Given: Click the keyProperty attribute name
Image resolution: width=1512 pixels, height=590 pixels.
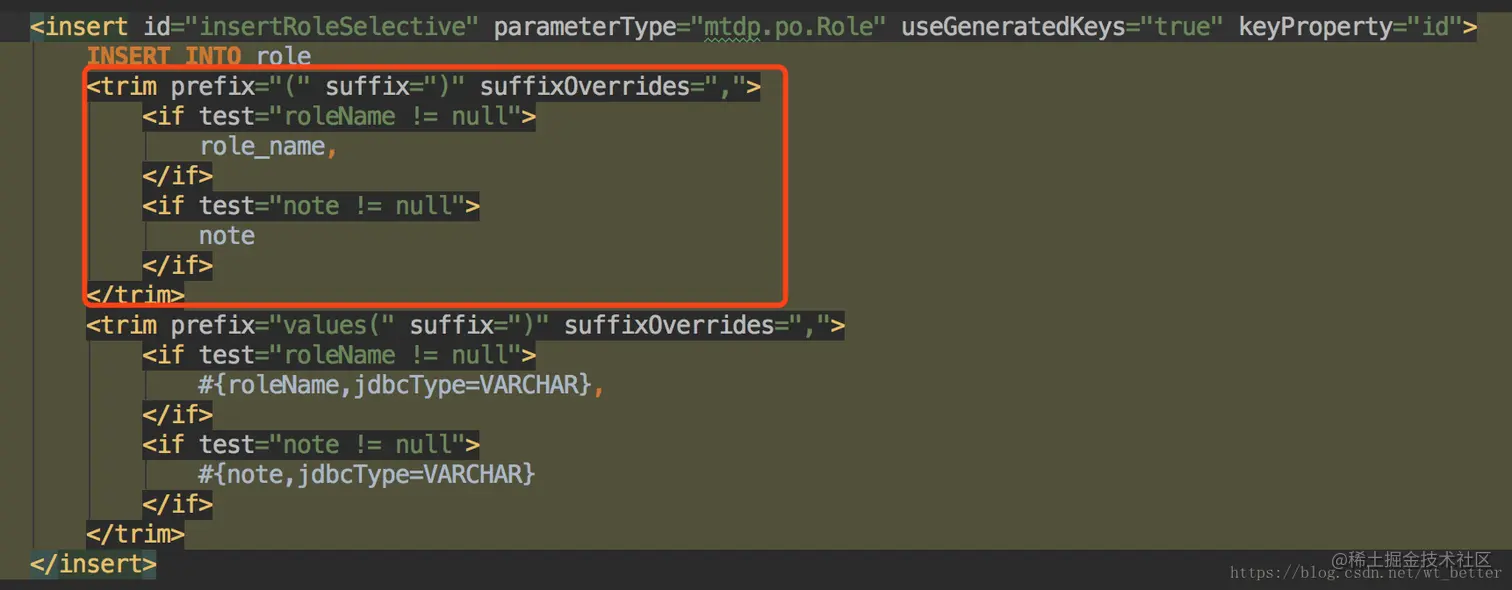Looking at the screenshot, I should click(x=1316, y=26).
